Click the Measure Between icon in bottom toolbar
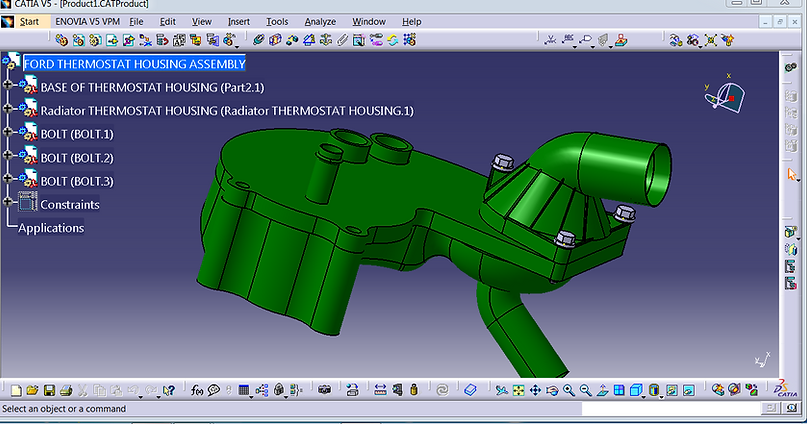This screenshot has width=807, height=424. 380,391
